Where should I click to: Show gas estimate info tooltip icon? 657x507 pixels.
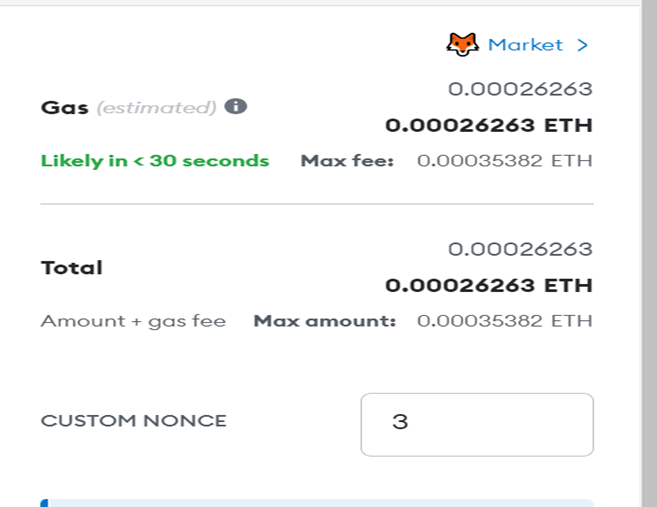(x=236, y=106)
